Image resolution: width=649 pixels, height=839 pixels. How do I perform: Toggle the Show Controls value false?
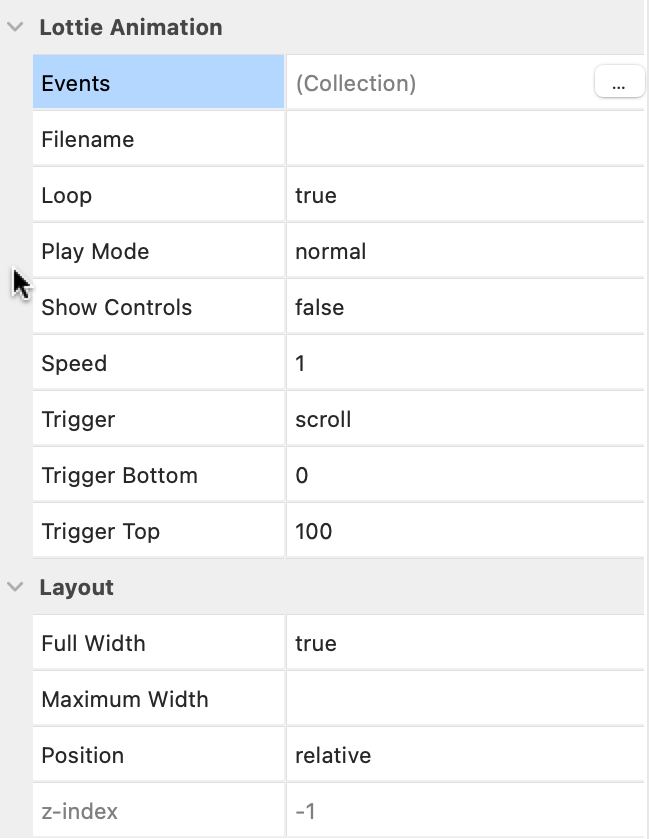tap(320, 308)
